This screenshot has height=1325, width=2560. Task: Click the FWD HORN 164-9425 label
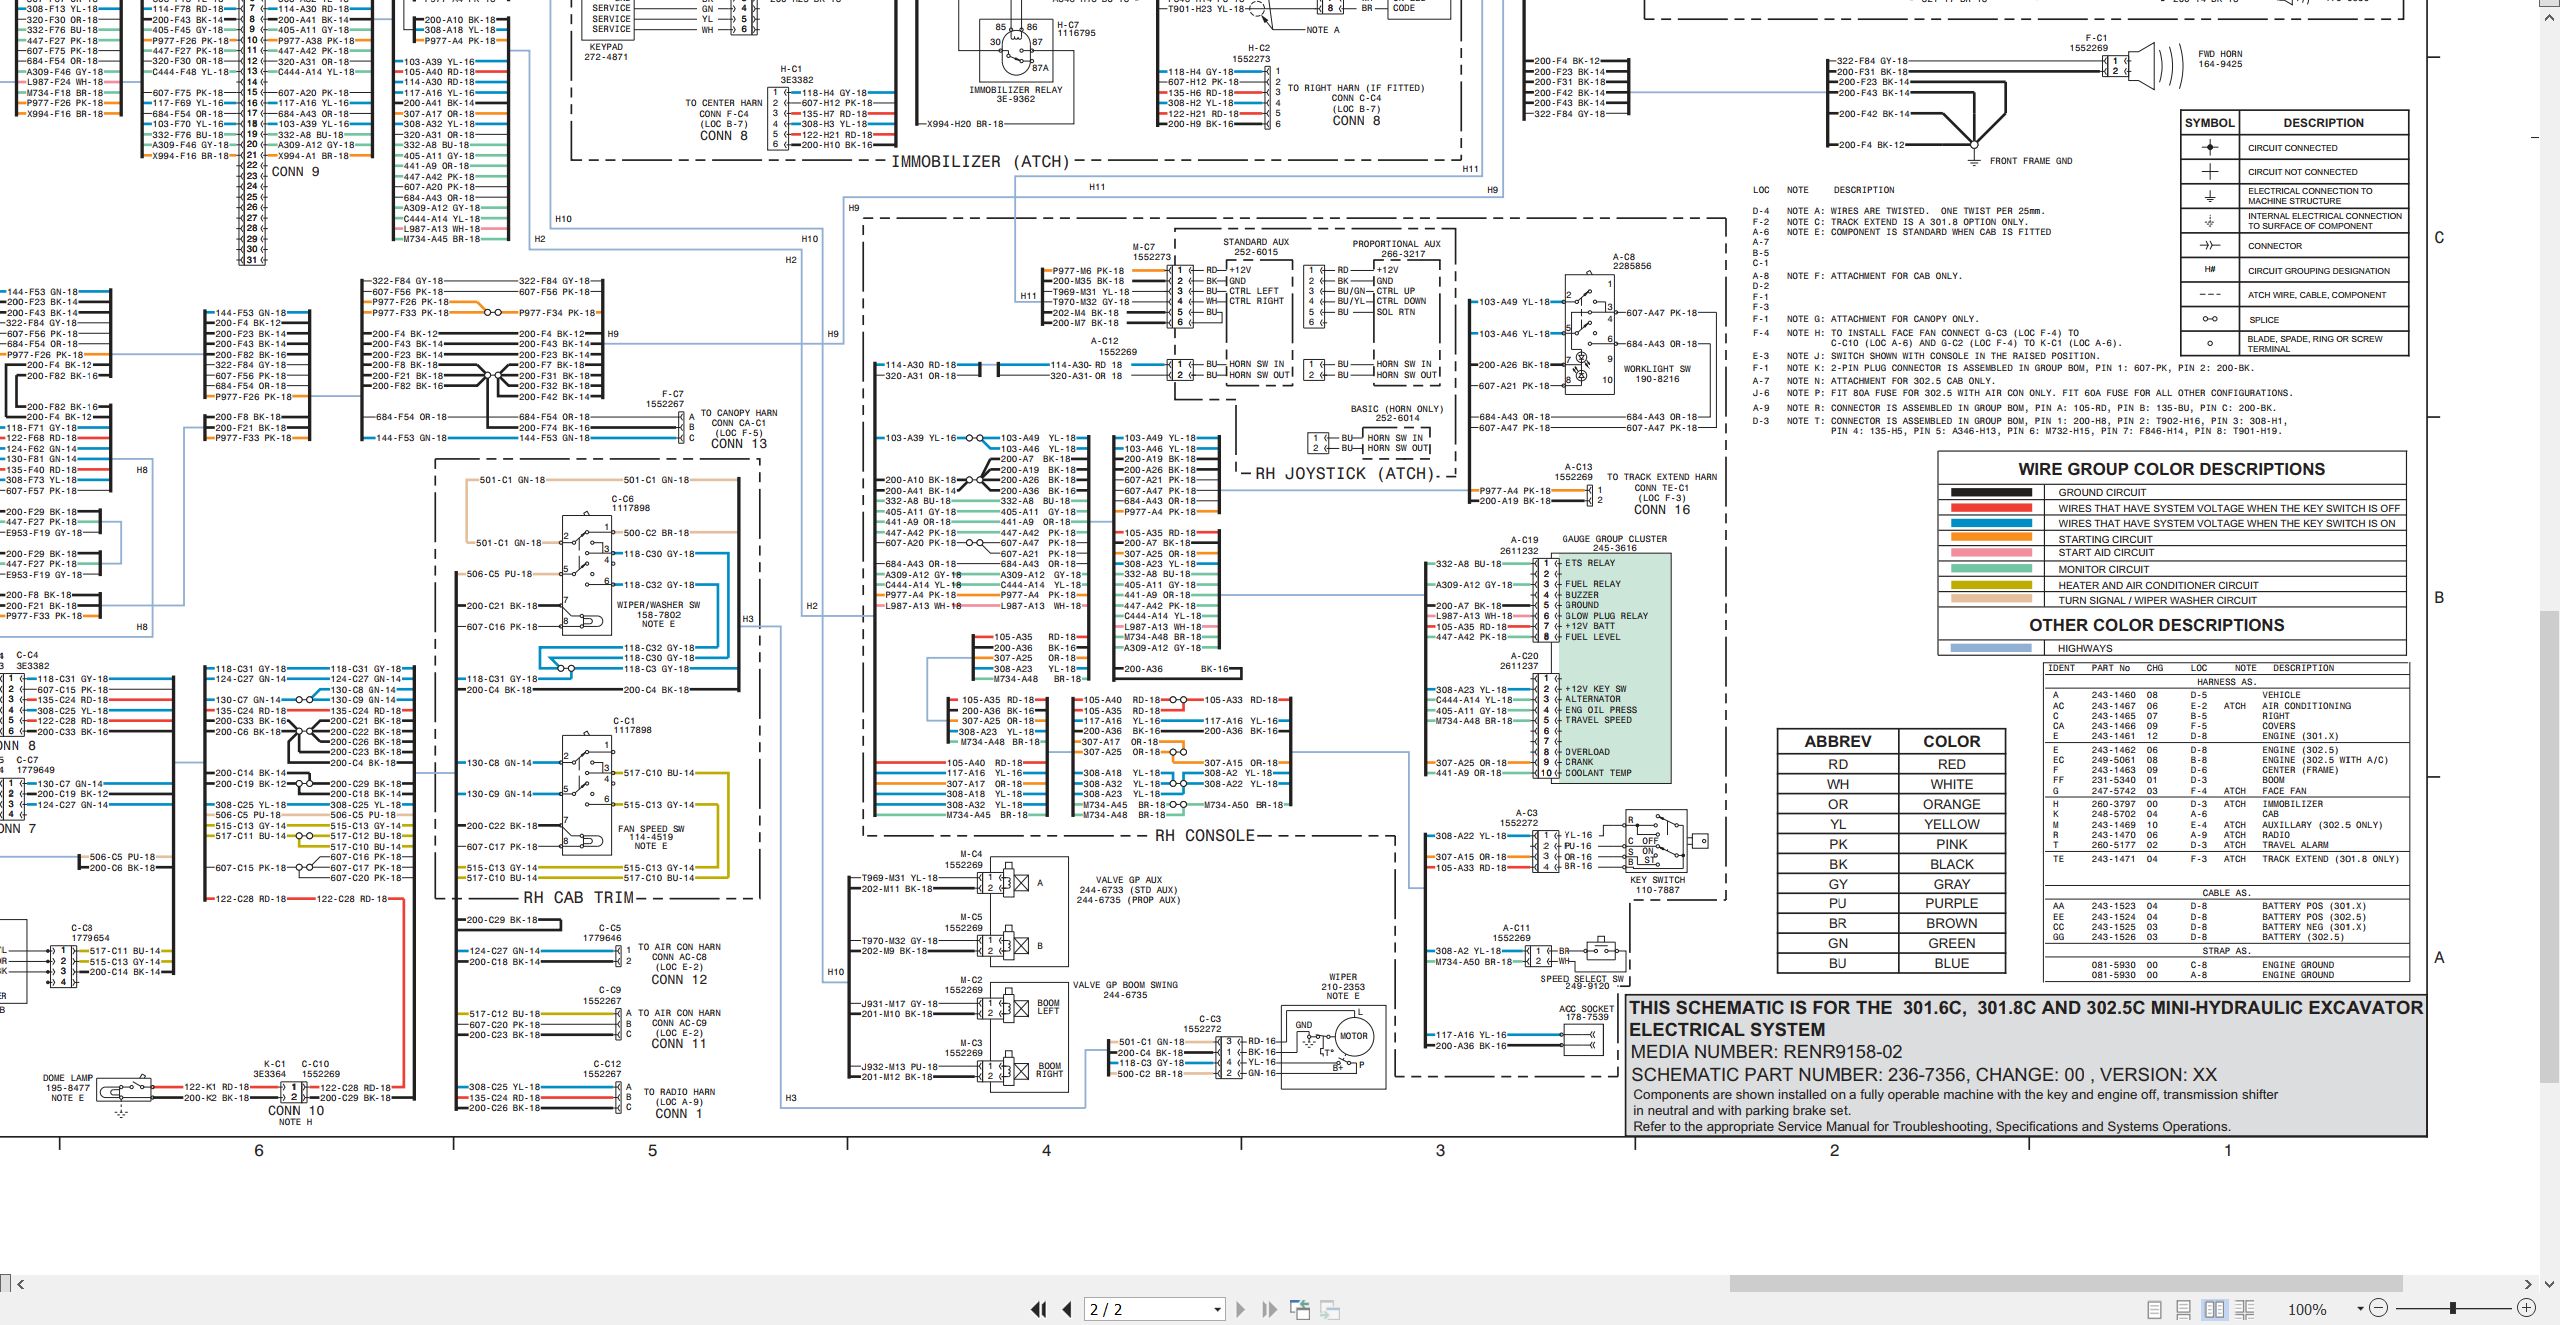[2220, 59]
